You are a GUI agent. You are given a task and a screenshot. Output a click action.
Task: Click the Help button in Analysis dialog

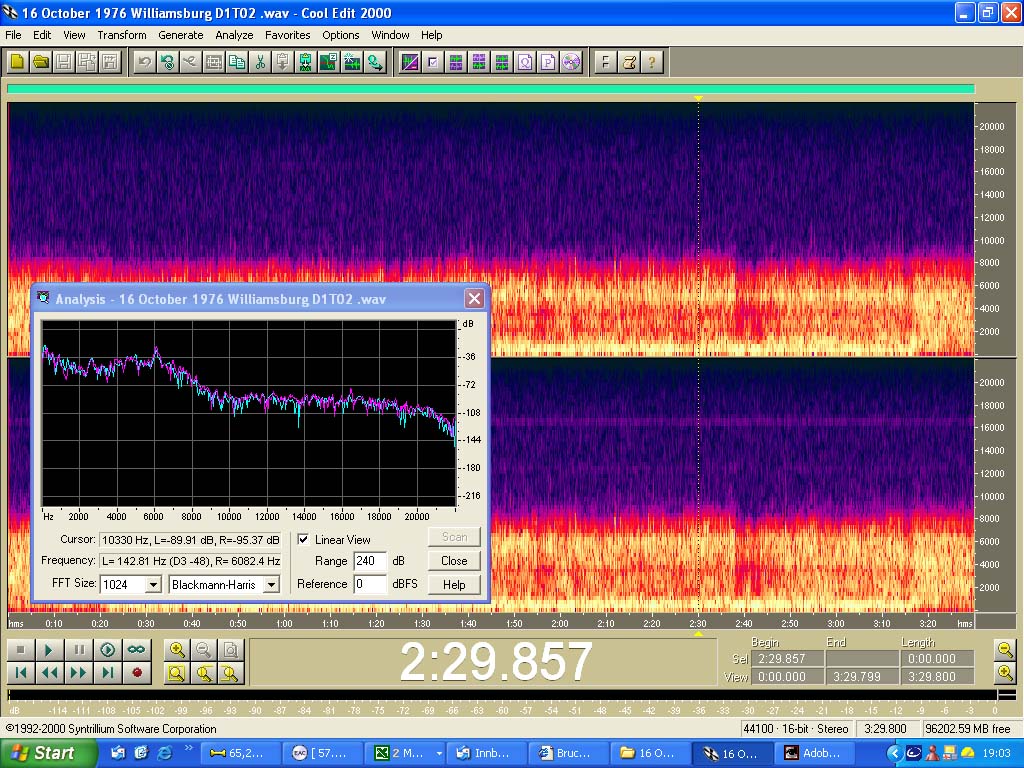point(454,584)
